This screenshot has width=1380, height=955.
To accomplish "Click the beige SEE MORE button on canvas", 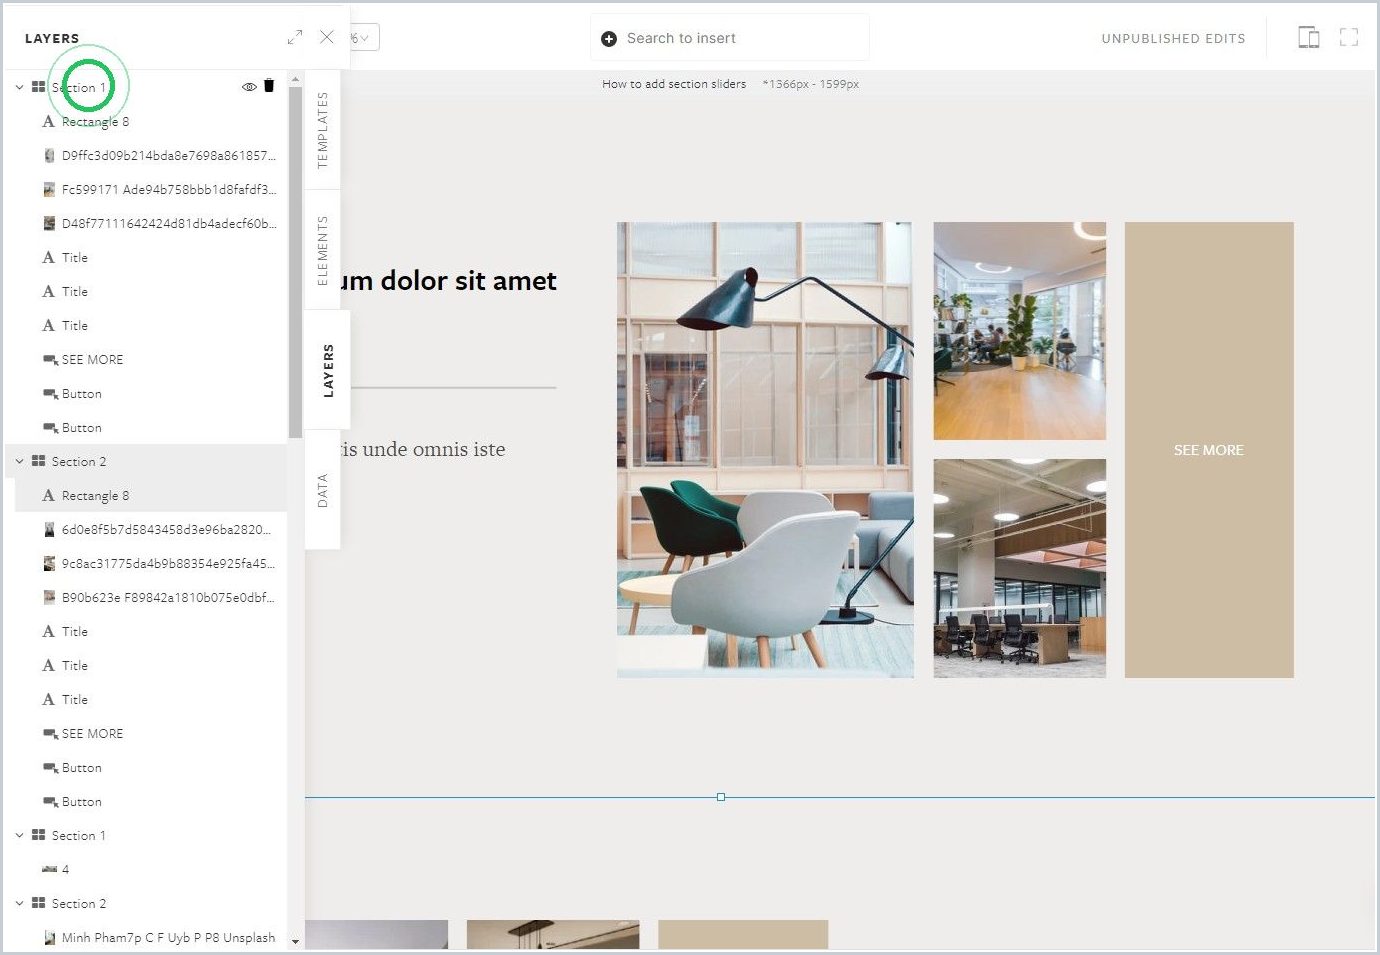I will click(1209, 450).
